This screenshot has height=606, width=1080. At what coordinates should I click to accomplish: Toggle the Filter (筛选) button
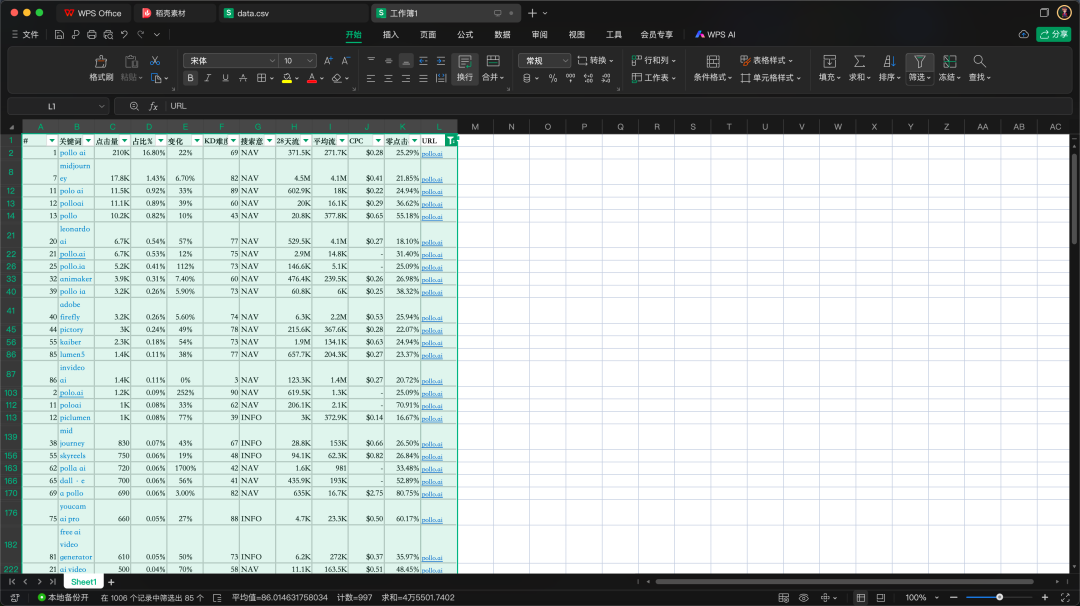(920, 68)
